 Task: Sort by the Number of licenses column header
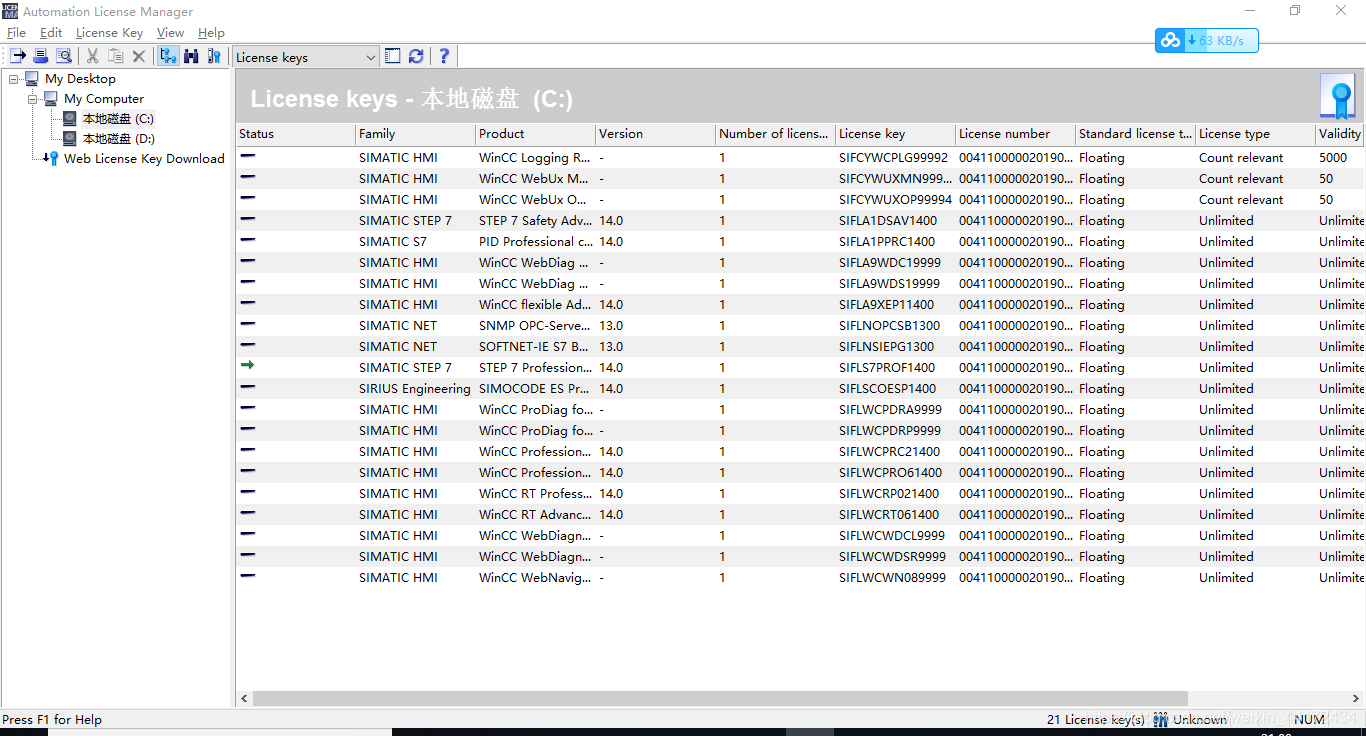click(x=775, y=134)
